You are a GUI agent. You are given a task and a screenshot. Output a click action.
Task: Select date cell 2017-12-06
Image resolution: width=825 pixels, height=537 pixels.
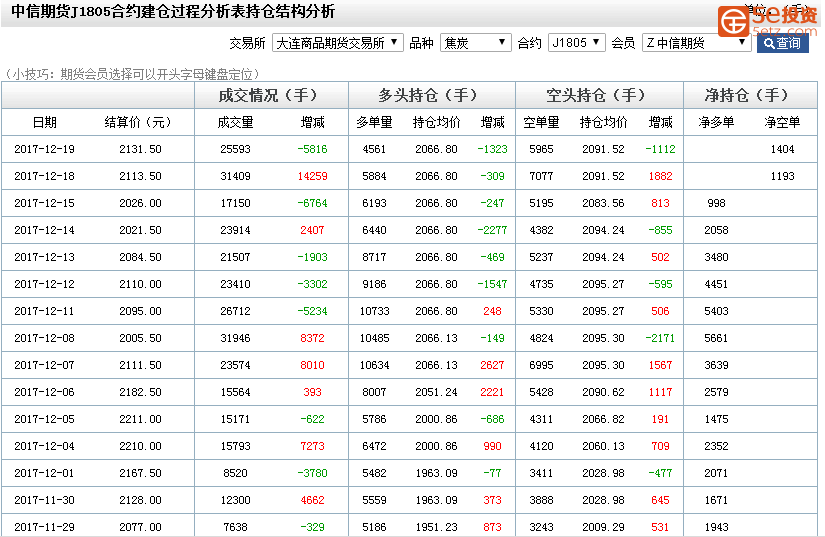pyautogui.click(x=44, y=392)
